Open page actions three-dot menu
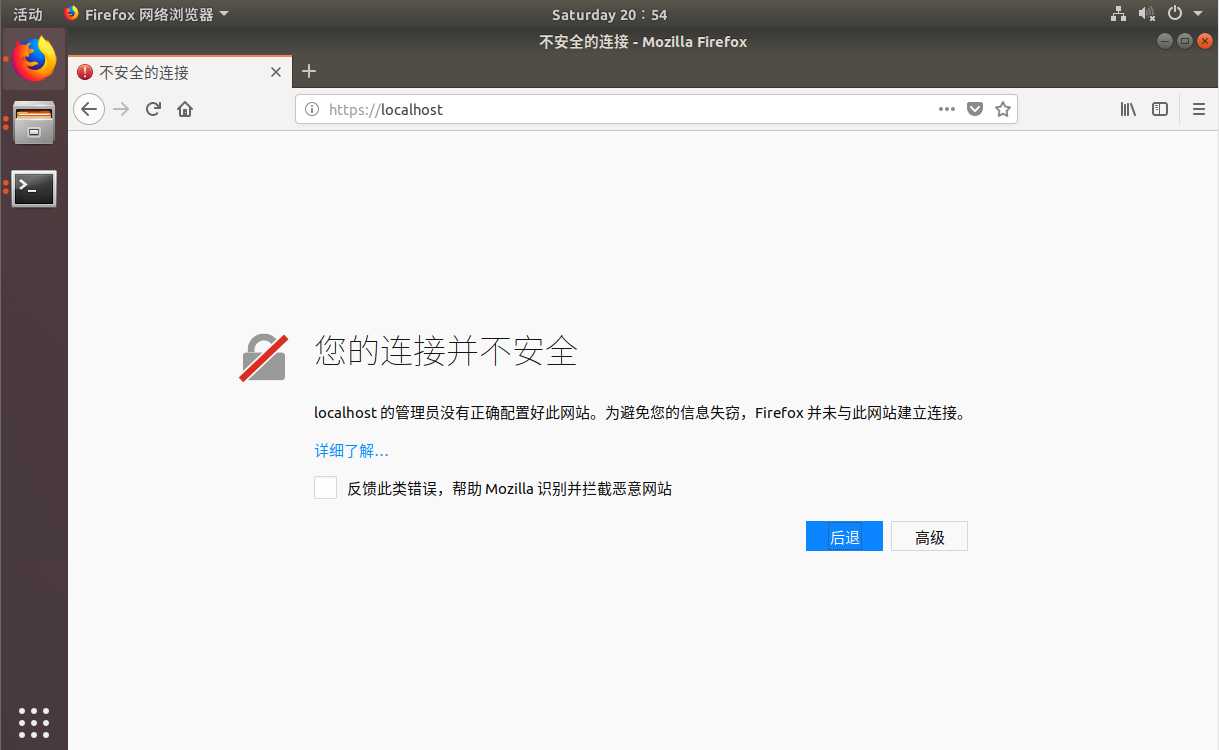 (x=947, y=110)
